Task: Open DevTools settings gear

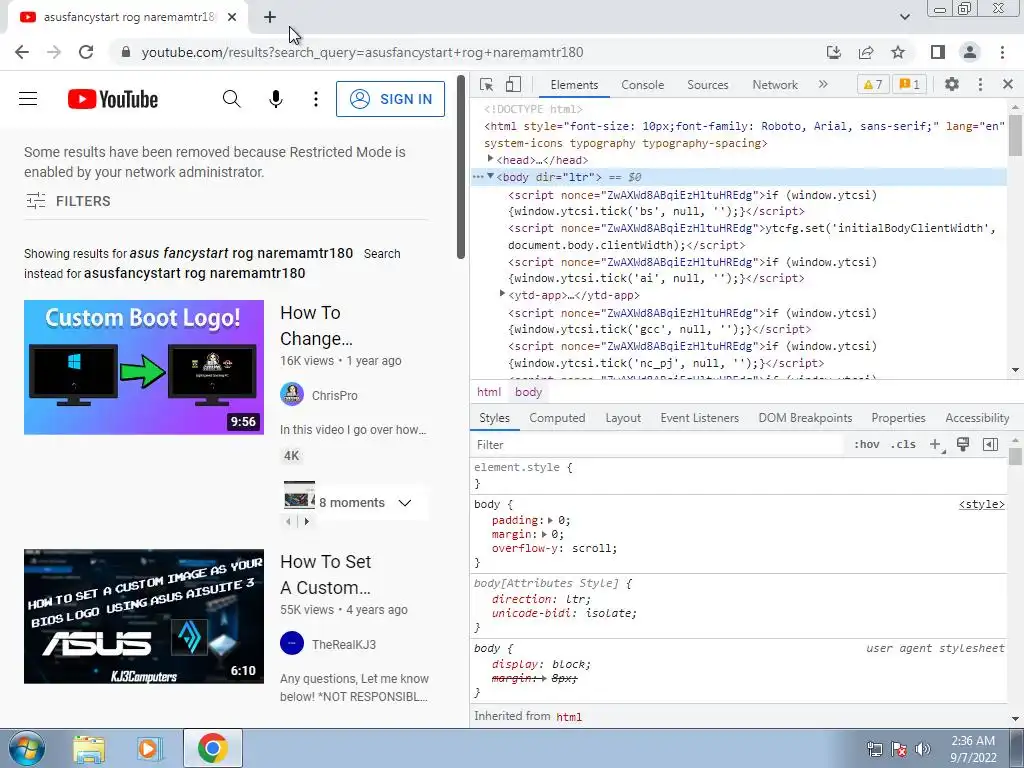Action: tap(952, 84)
